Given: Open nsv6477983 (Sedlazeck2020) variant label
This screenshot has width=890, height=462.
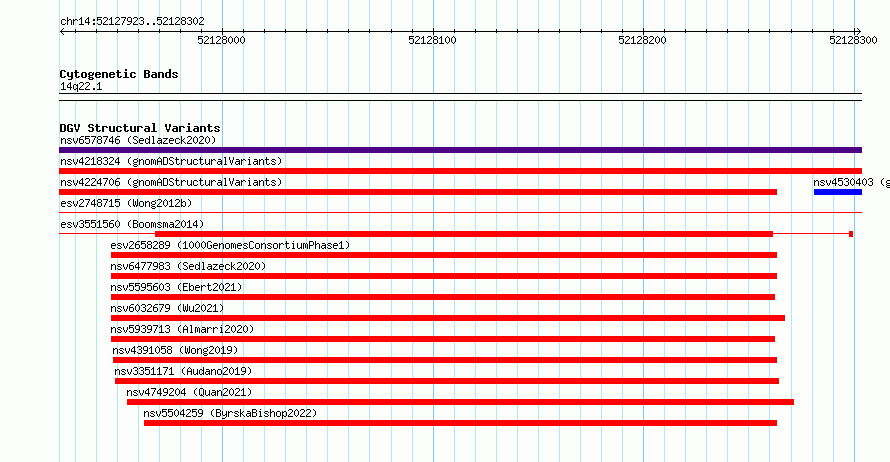Looking at the screenshot, I should pyautogui.click(x=188, y=266).
